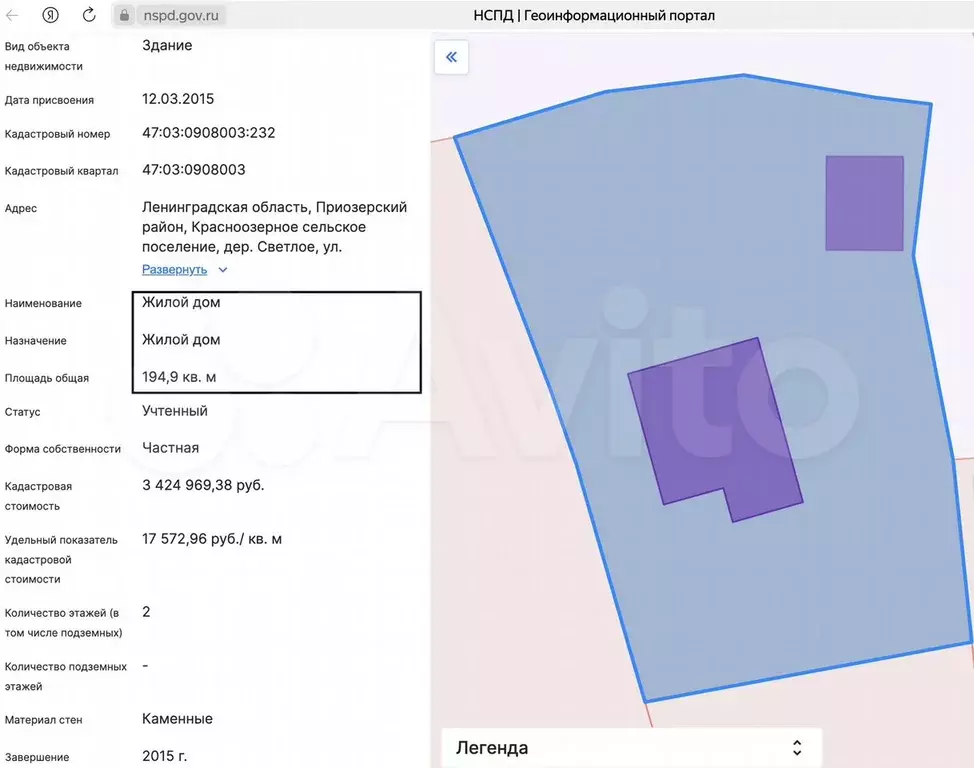Click cadastral number 47:03:0908003:232
The image size is (974, 768).
tap(209, 132)
